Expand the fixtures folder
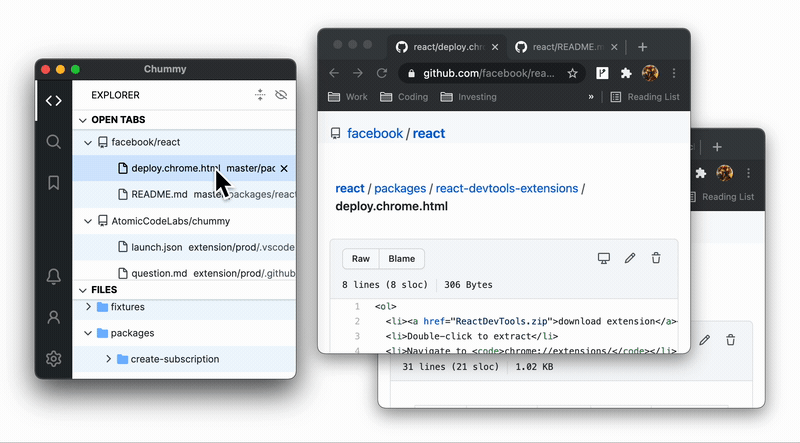 tap(88, 307)
